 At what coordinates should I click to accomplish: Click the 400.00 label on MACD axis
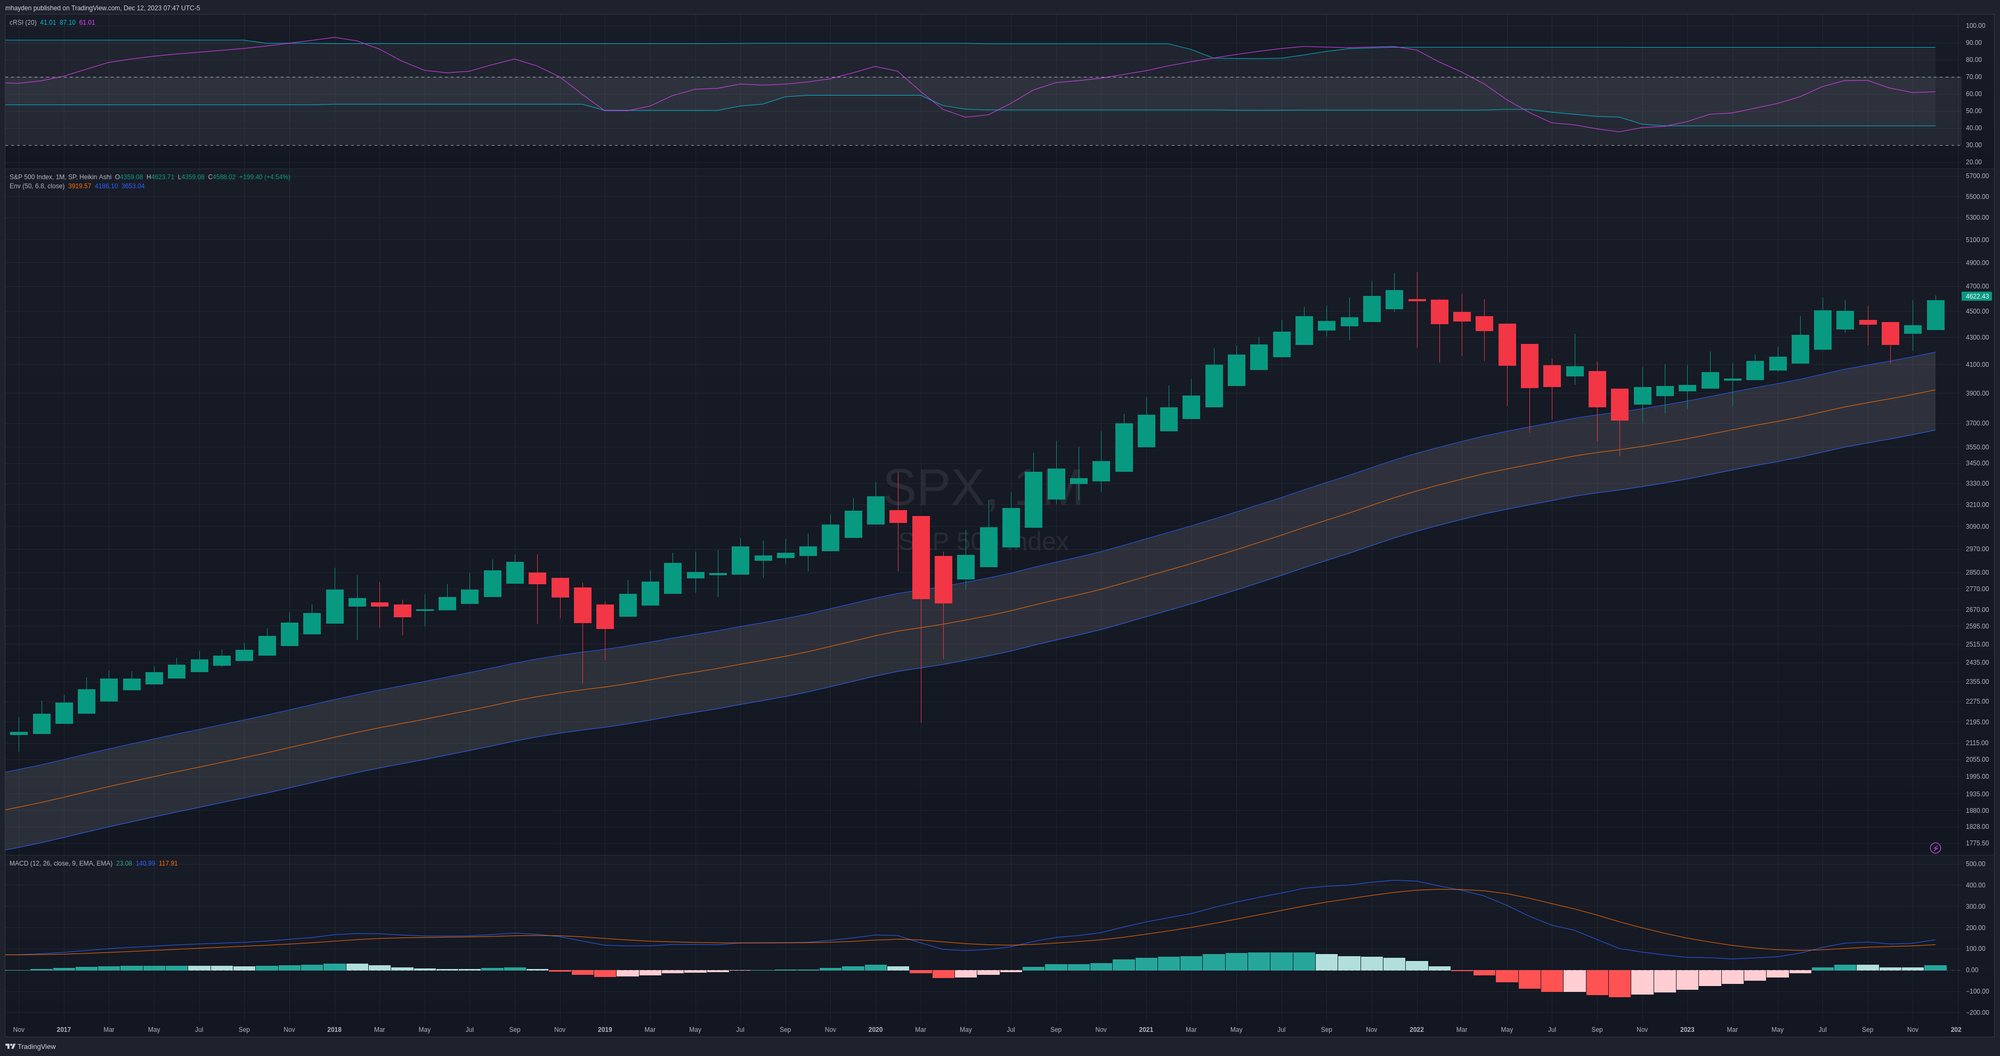coord(1975,885)
